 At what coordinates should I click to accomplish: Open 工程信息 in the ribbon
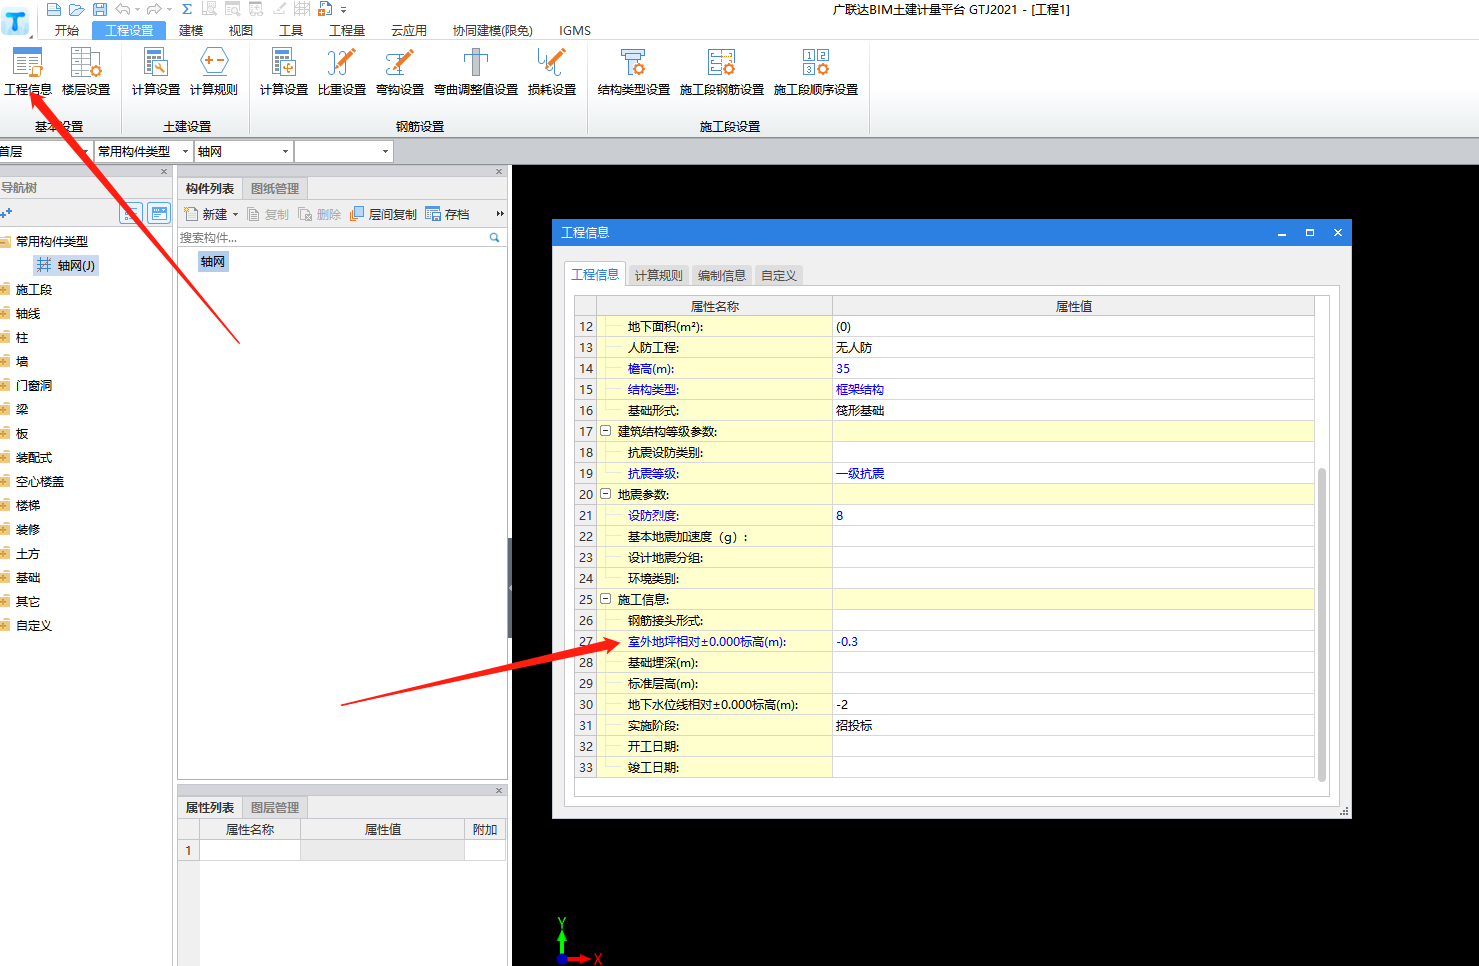pyautogui.click(x=28, y=73)
